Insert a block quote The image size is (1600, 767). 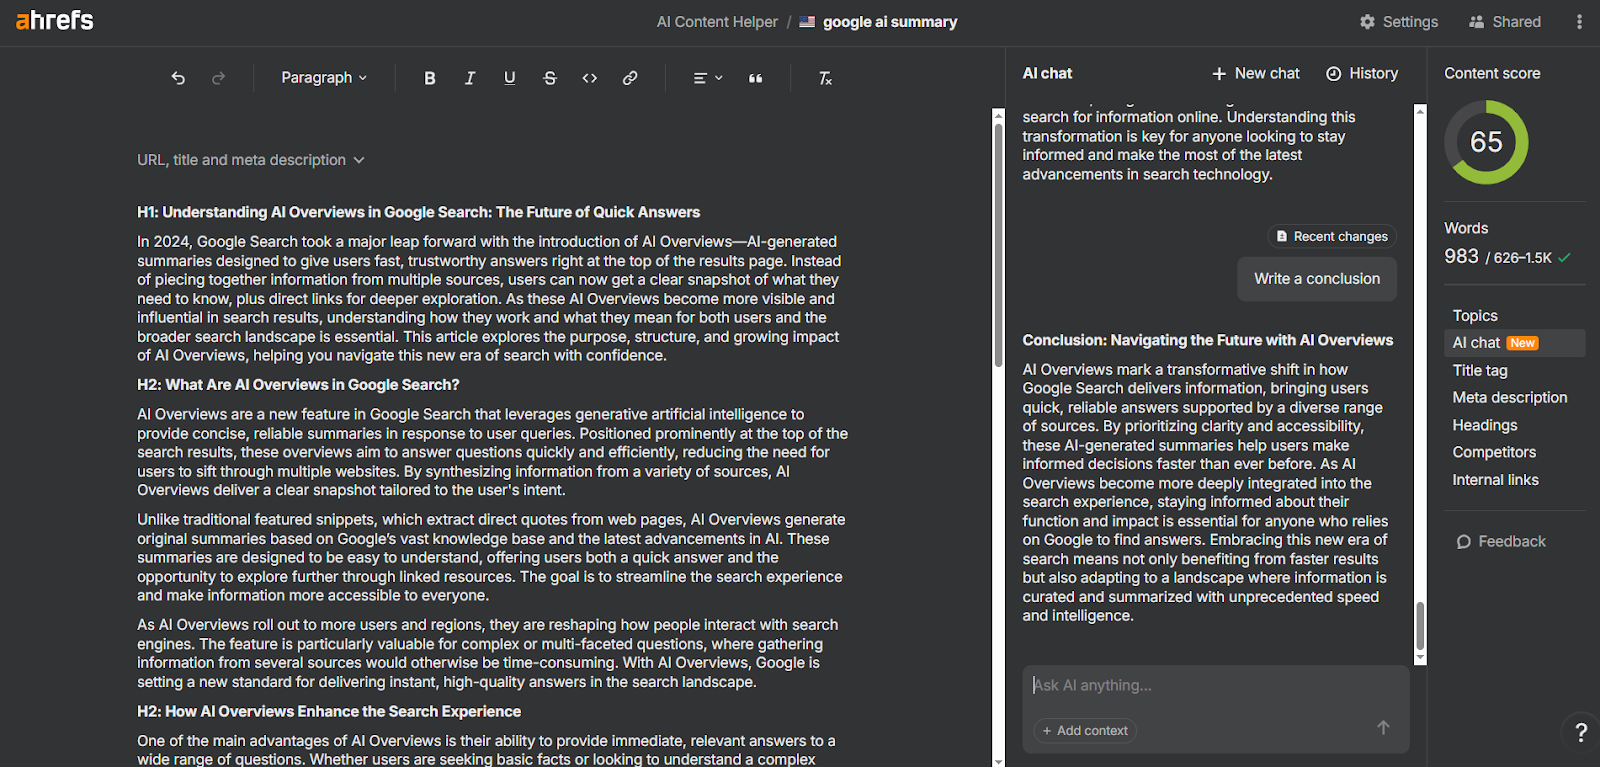coord(756,78)
